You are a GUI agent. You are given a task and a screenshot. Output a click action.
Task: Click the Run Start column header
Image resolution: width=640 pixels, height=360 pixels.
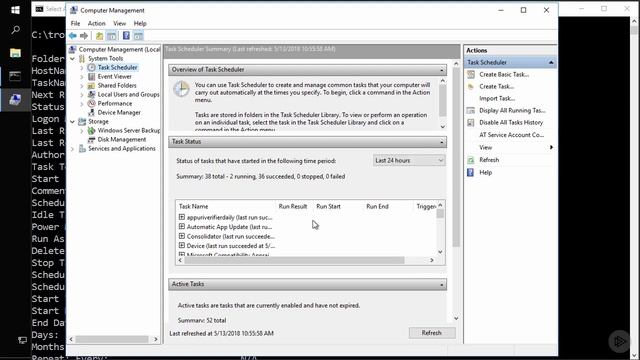coord(328,207)
